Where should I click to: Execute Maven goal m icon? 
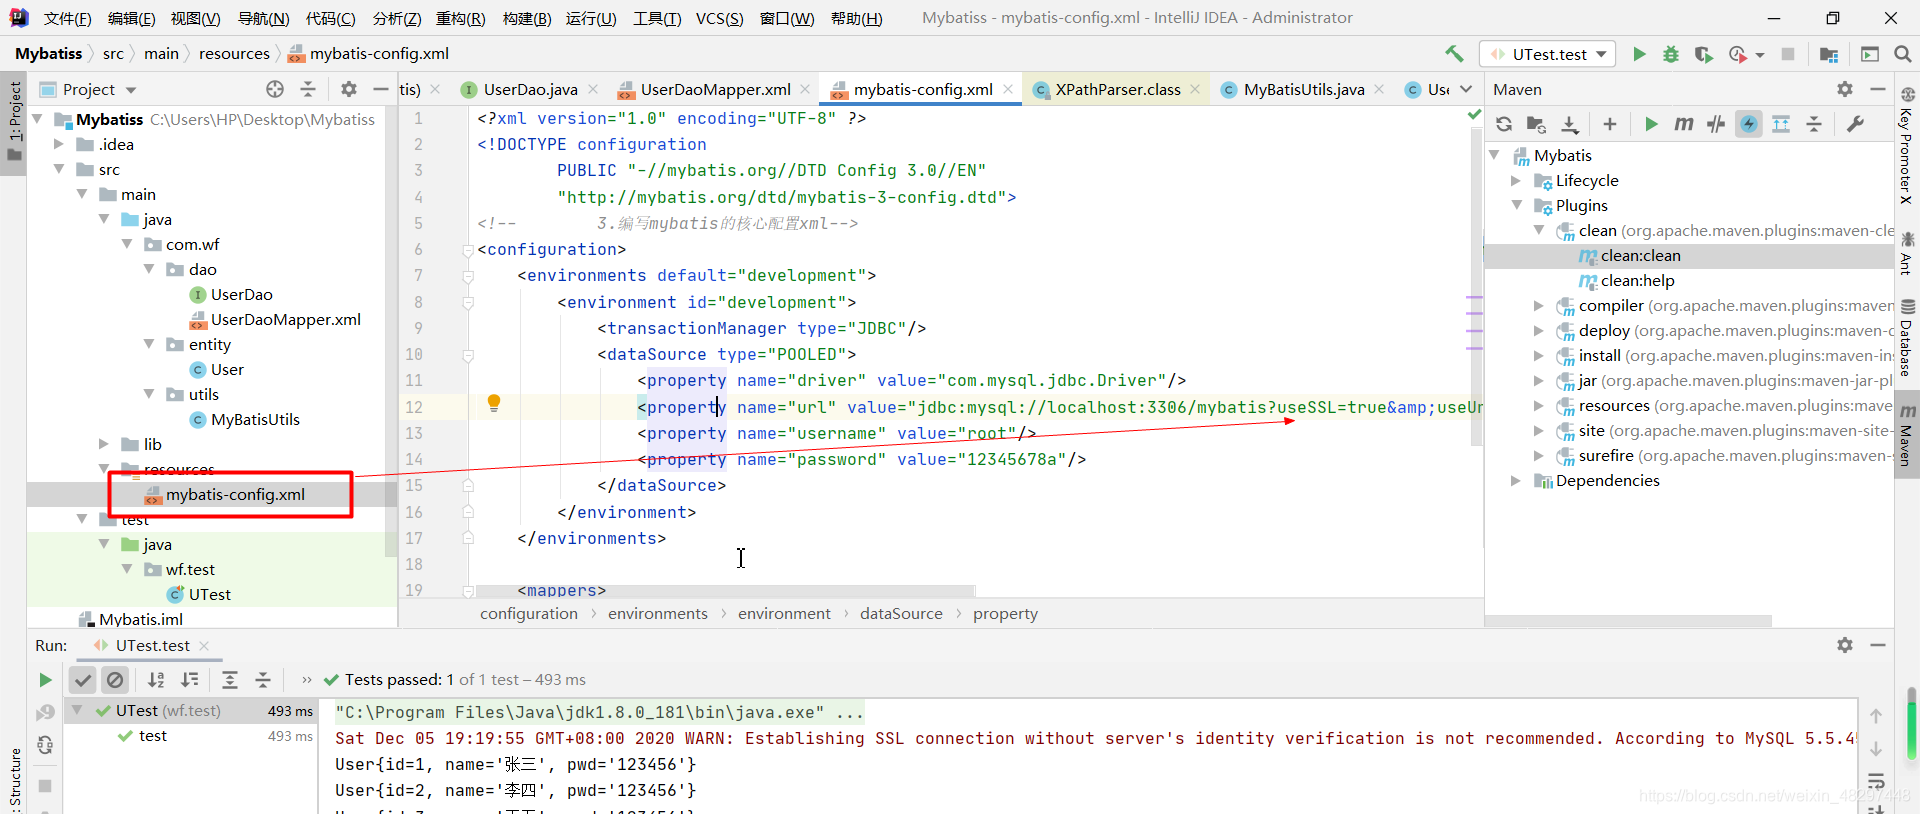click(x=1684, y=124)
